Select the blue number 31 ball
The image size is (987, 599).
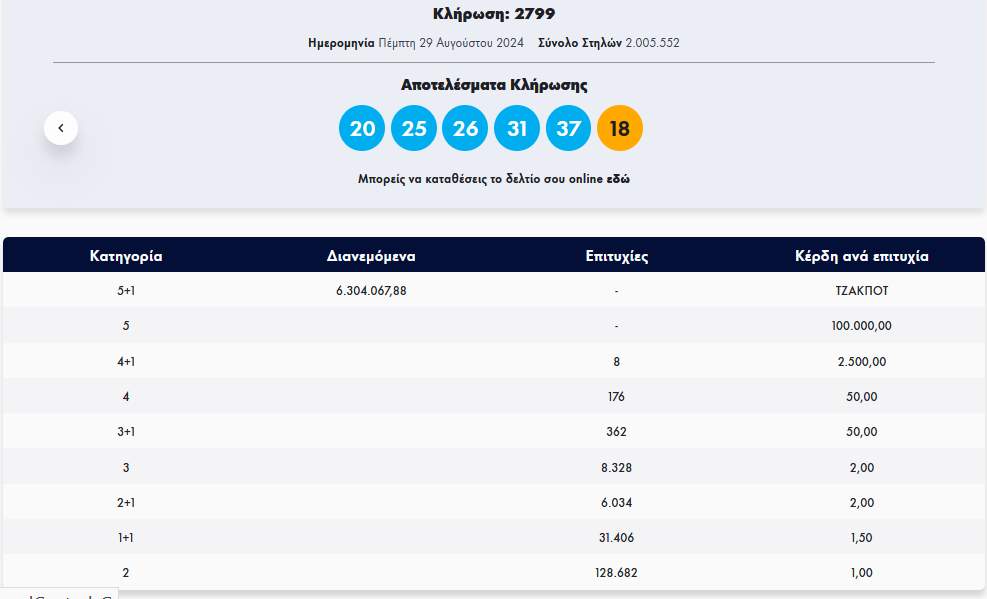517,128
